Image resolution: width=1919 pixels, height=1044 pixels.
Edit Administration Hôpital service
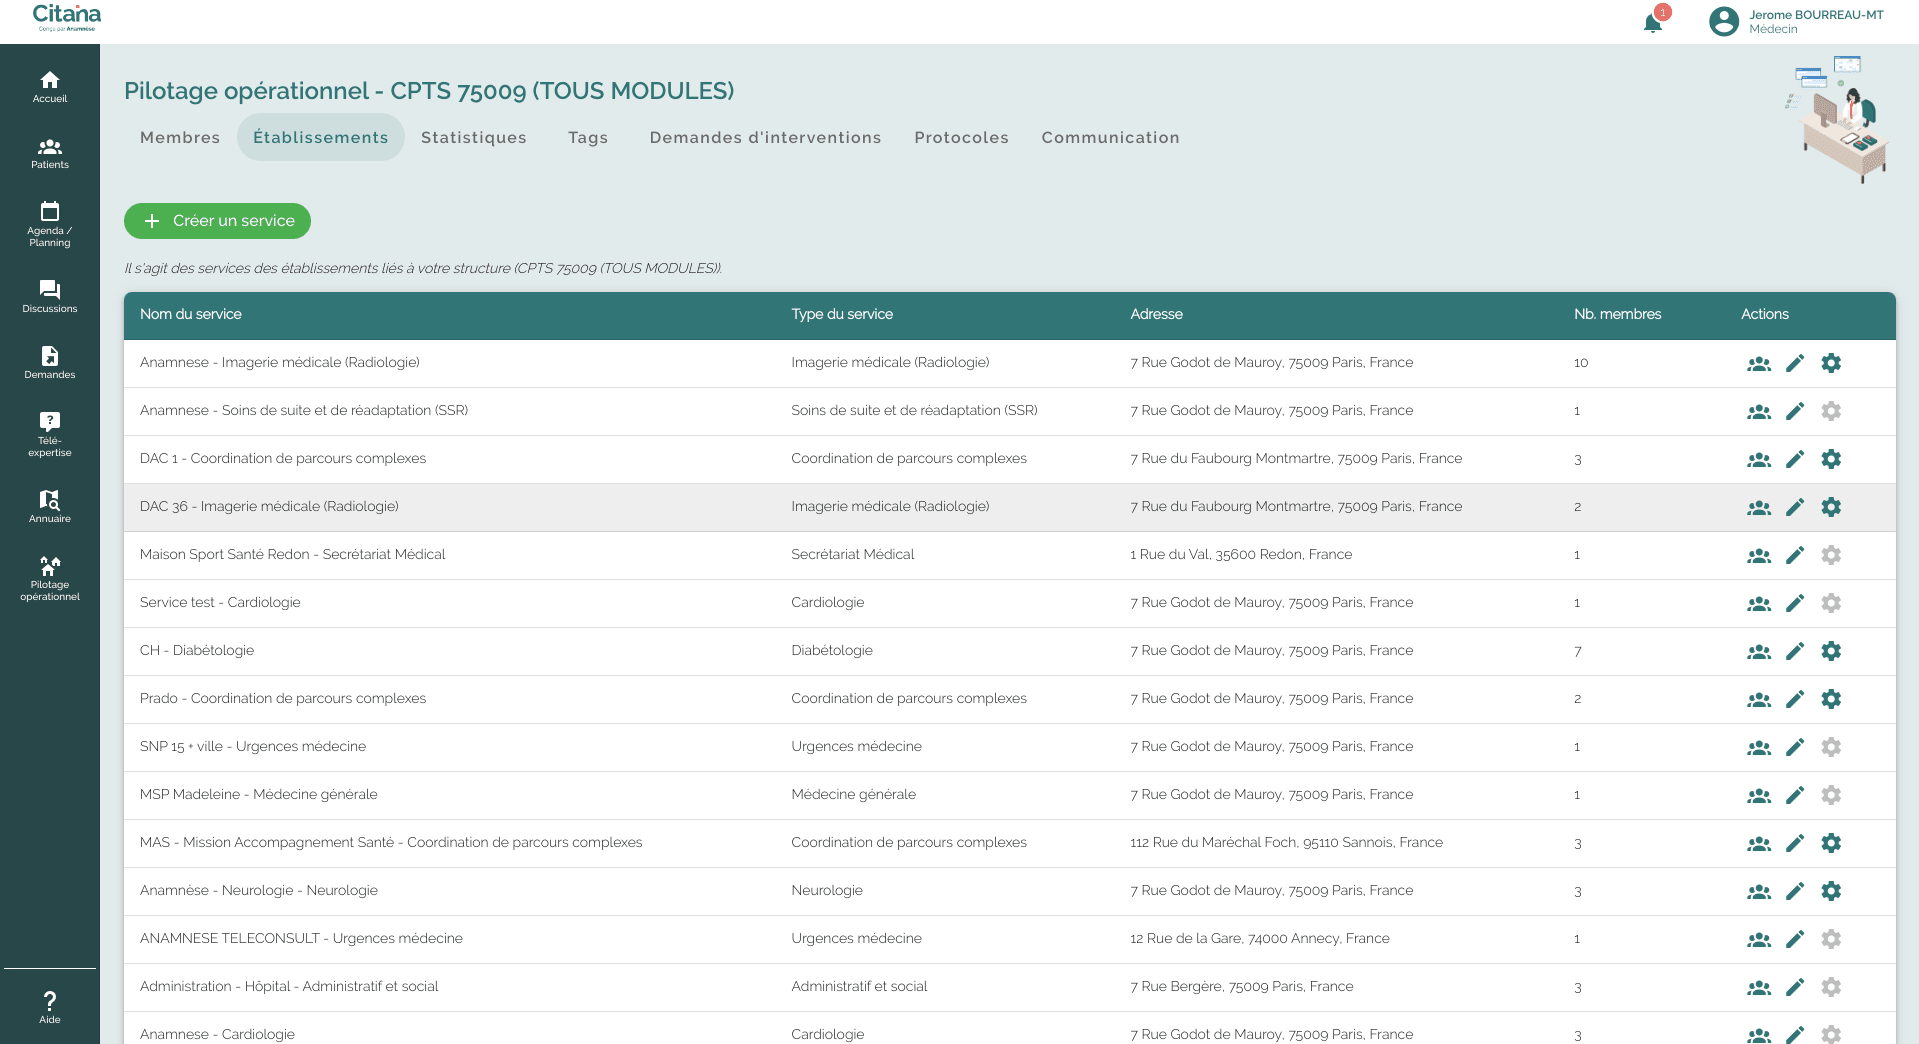(x=1795, y=987)
